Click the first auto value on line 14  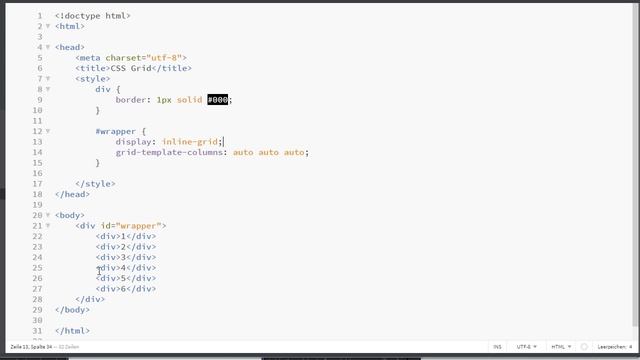pos(243,152)
